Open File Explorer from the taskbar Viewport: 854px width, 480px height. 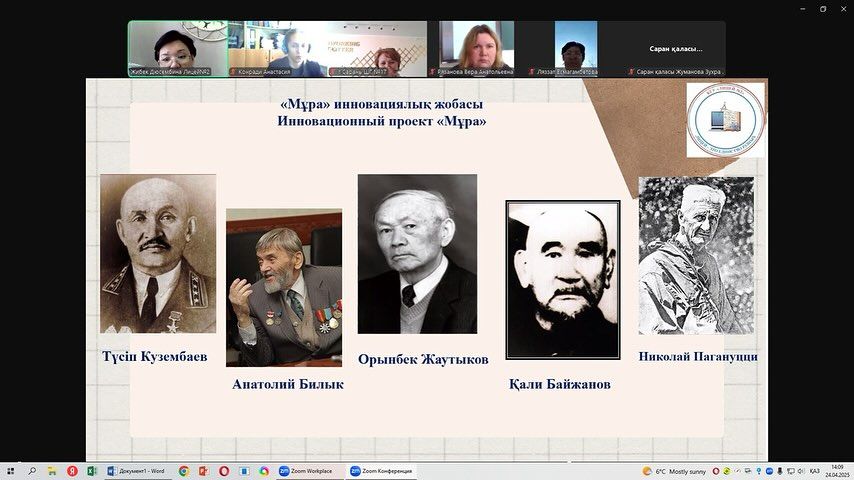(x=53, y=471)
